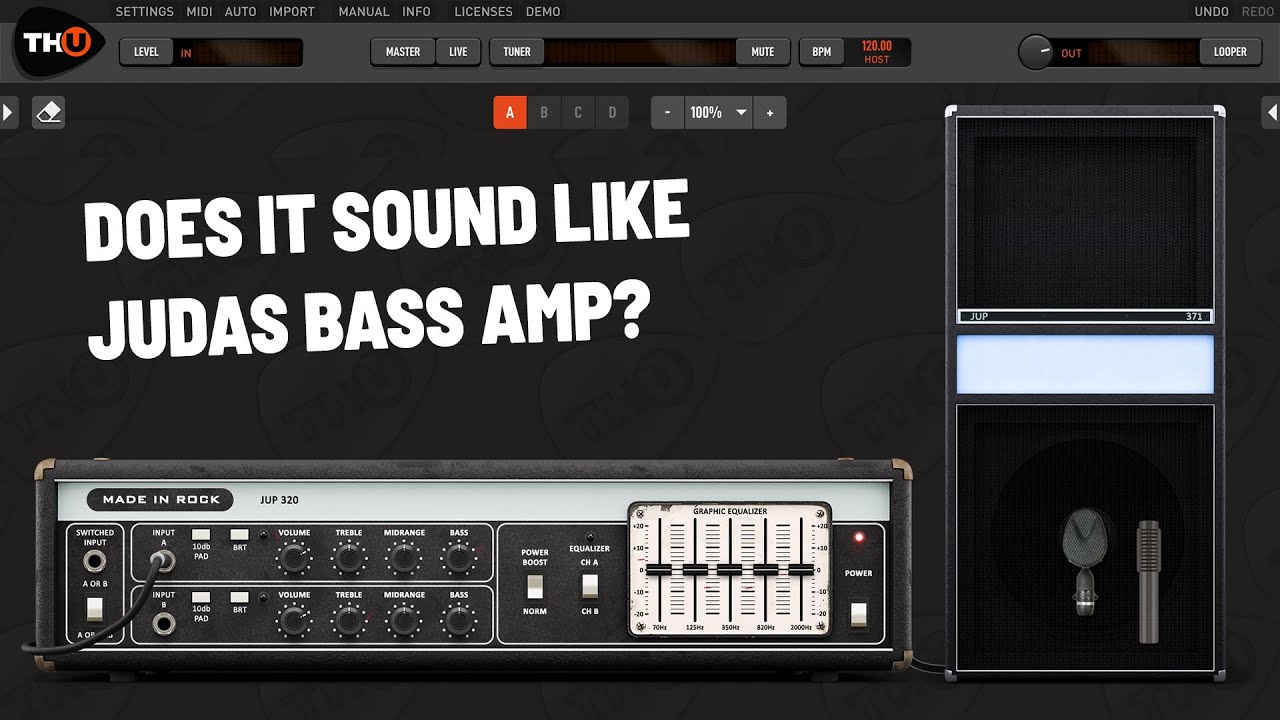Click the INPUT B jack
The image size is (1280, 720).
164,624
